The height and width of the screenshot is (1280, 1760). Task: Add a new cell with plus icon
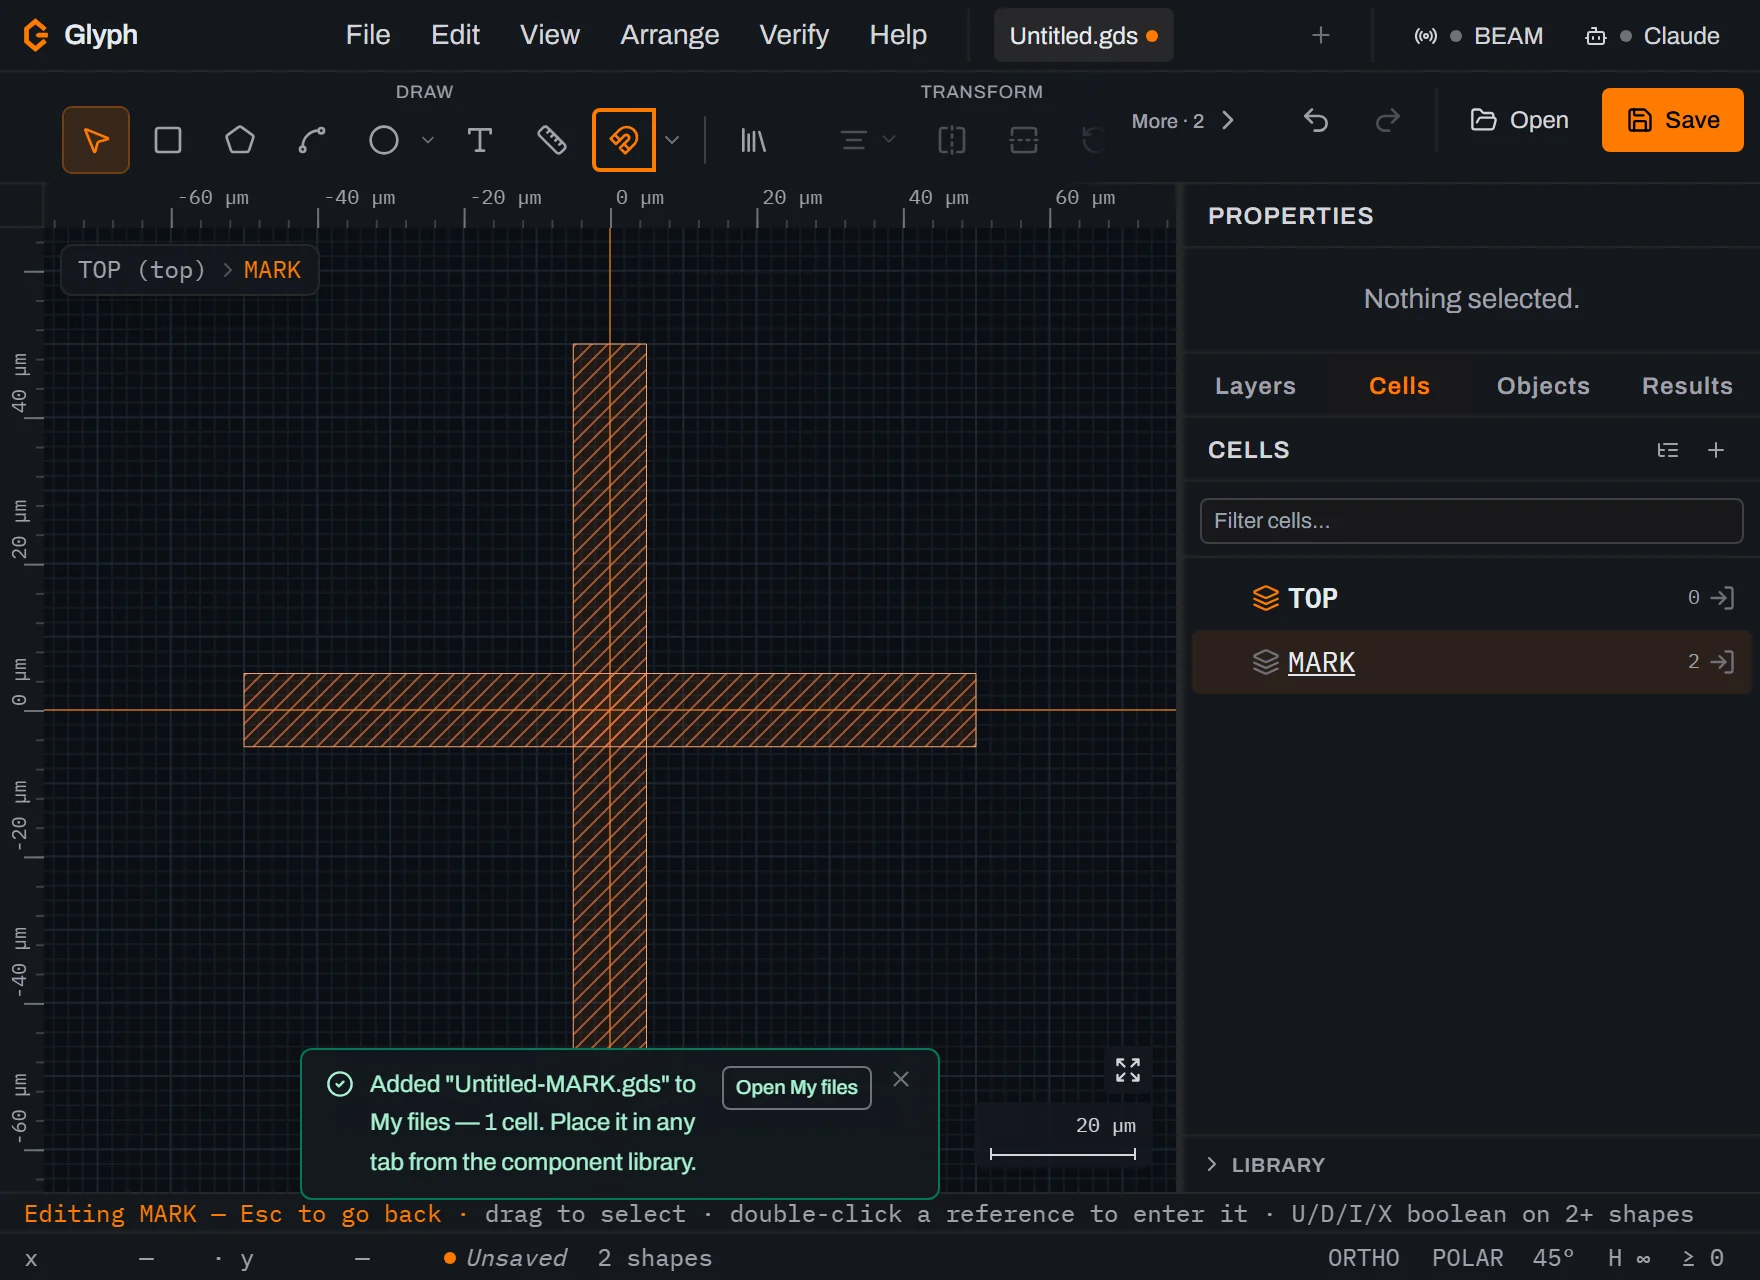1716,450
